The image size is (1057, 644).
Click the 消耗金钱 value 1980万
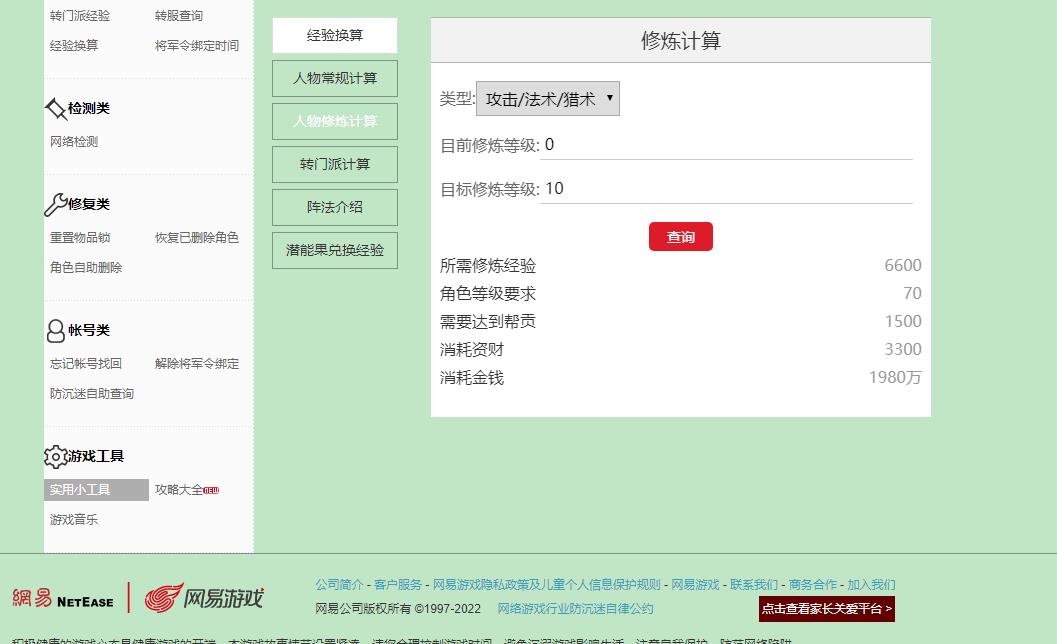point(895,378)
